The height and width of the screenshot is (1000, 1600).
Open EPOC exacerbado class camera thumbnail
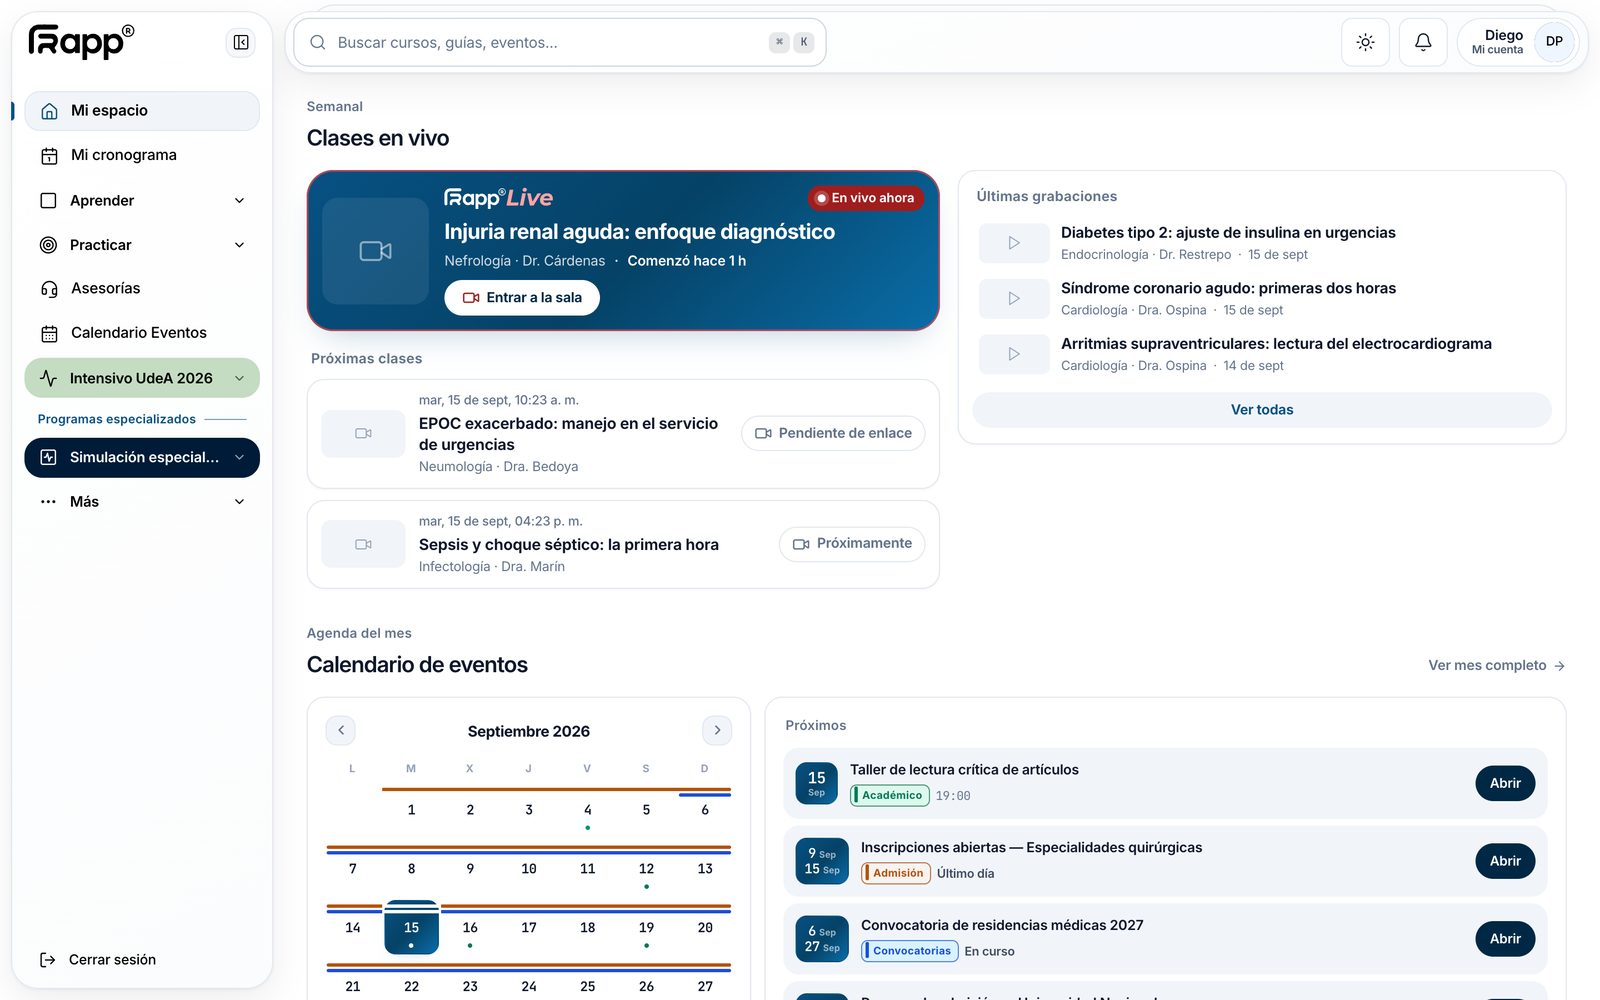click(x=363, y=433)
